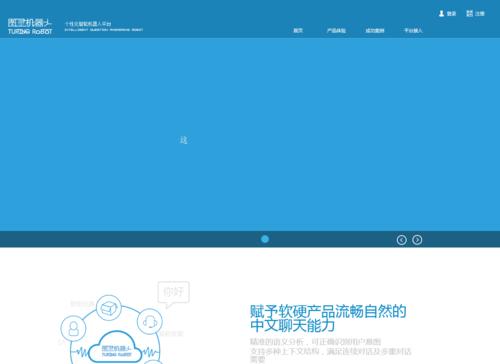Click the headset support circle icon

point(150,322)
